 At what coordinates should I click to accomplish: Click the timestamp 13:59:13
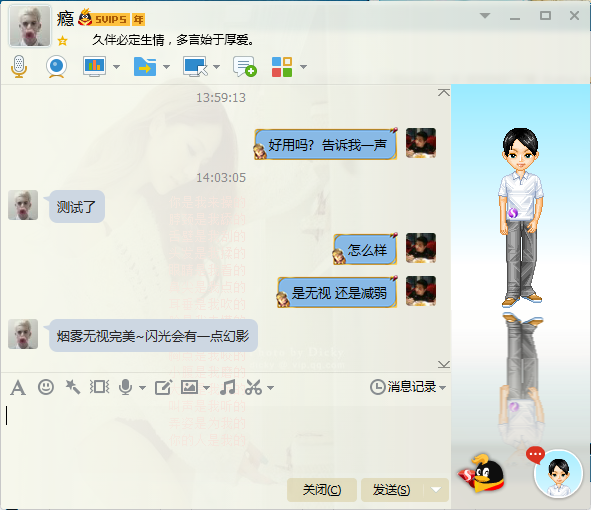tap(221, 98)
